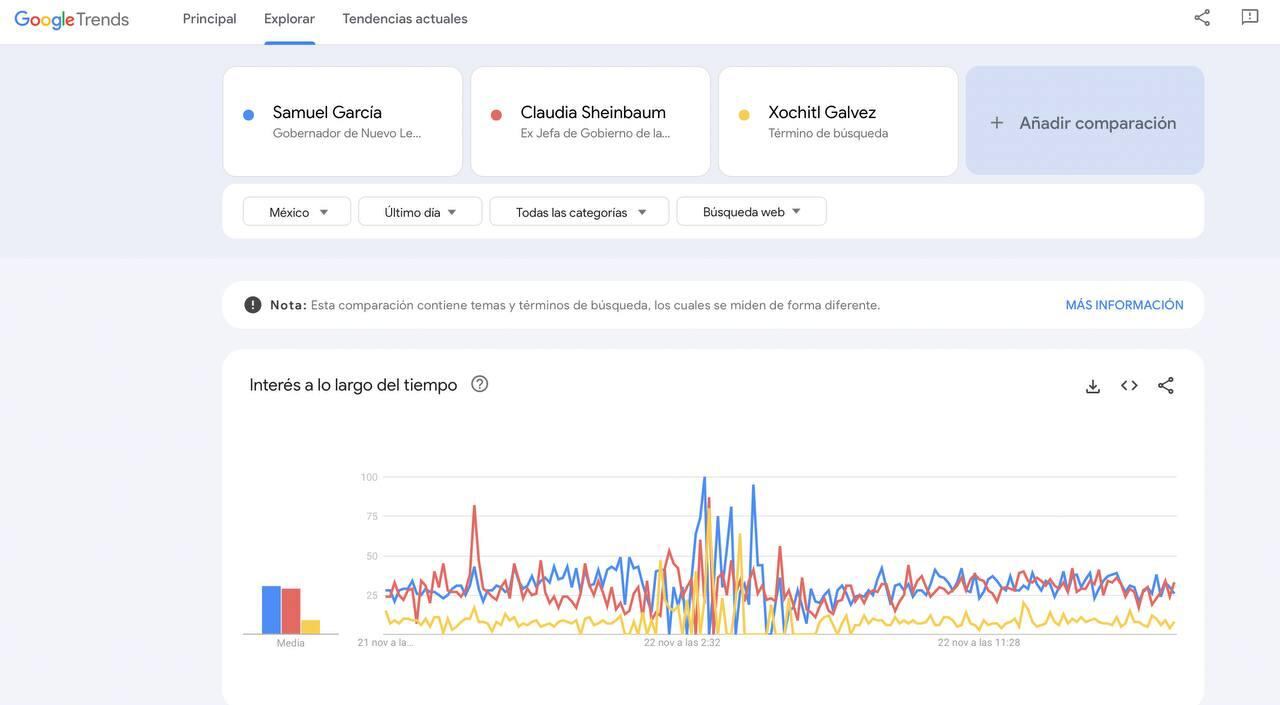Click the red dot for Claudia Sheinbaum
1280x705 pixels.
click(x=492, y=112)
